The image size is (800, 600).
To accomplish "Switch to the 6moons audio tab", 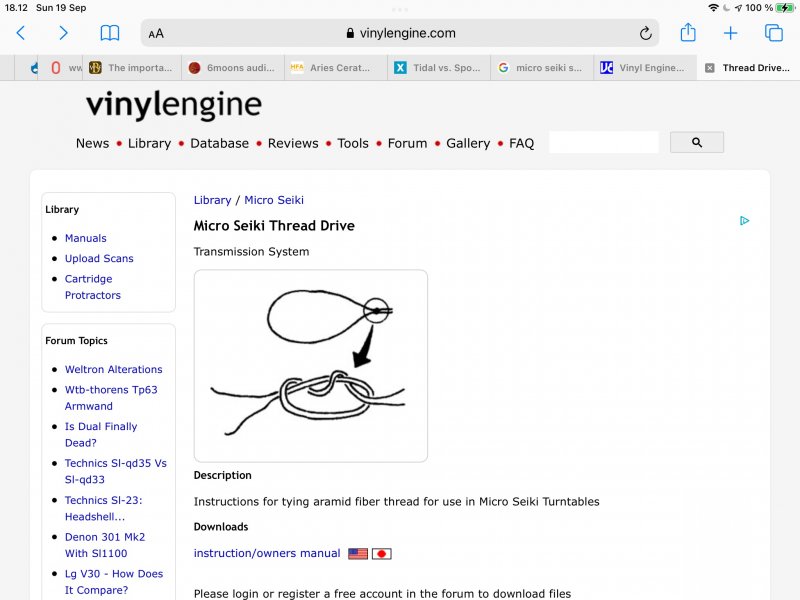I will click(233, 68).
